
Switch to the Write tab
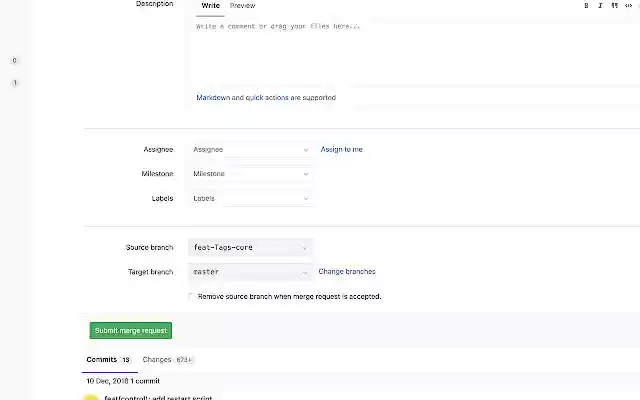click(211, 6)
